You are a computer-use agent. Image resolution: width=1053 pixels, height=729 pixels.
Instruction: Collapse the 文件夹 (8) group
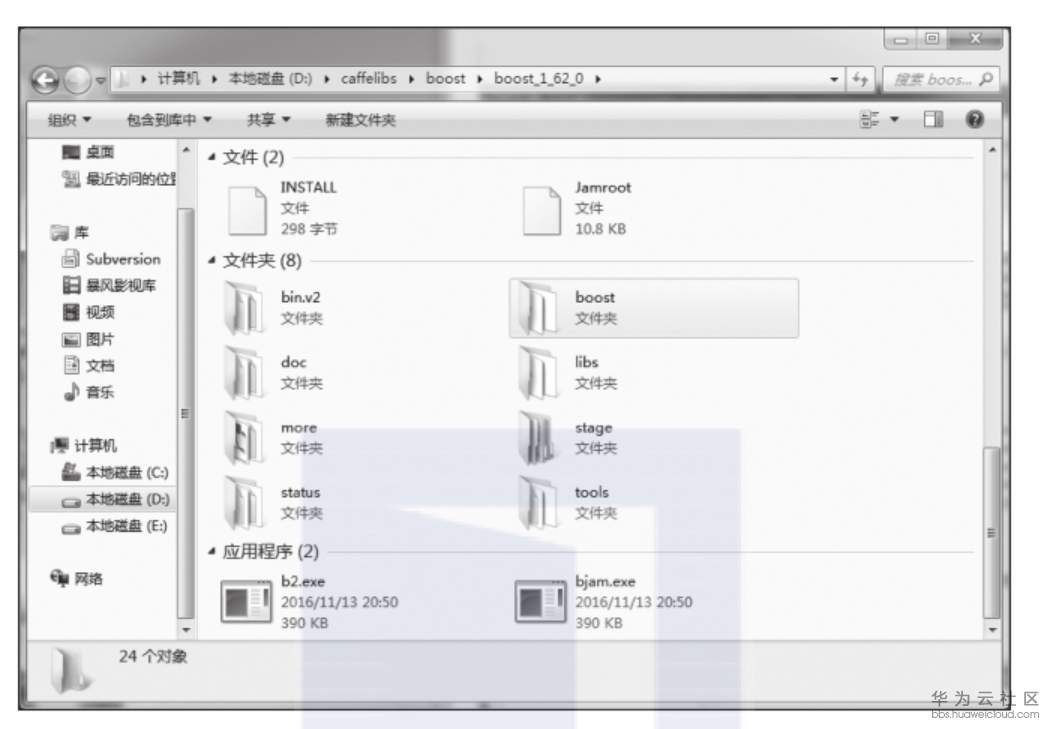212,260
